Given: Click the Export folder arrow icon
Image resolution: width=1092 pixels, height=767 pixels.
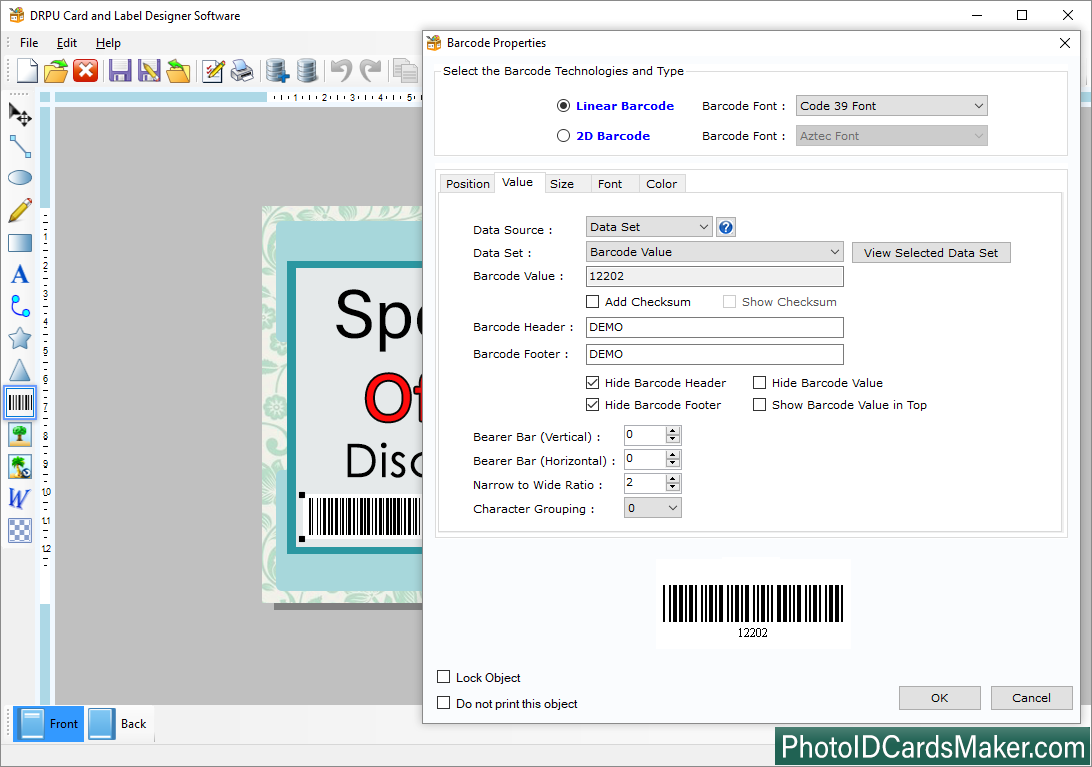Looking at the screenshot, I should pyautogui.click(x=178, y=70).
